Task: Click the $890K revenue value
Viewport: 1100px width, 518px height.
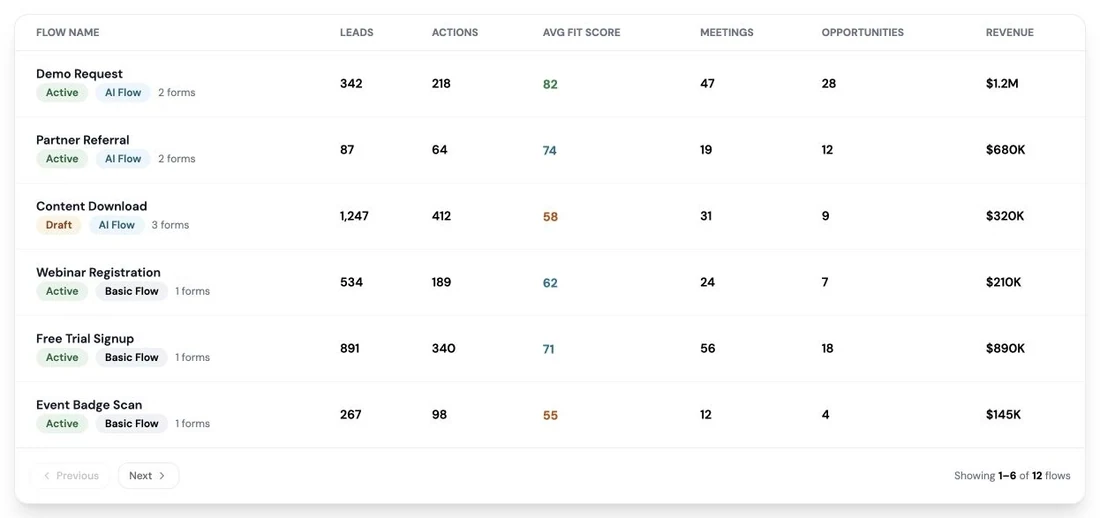Action: tap(1005, 348)
